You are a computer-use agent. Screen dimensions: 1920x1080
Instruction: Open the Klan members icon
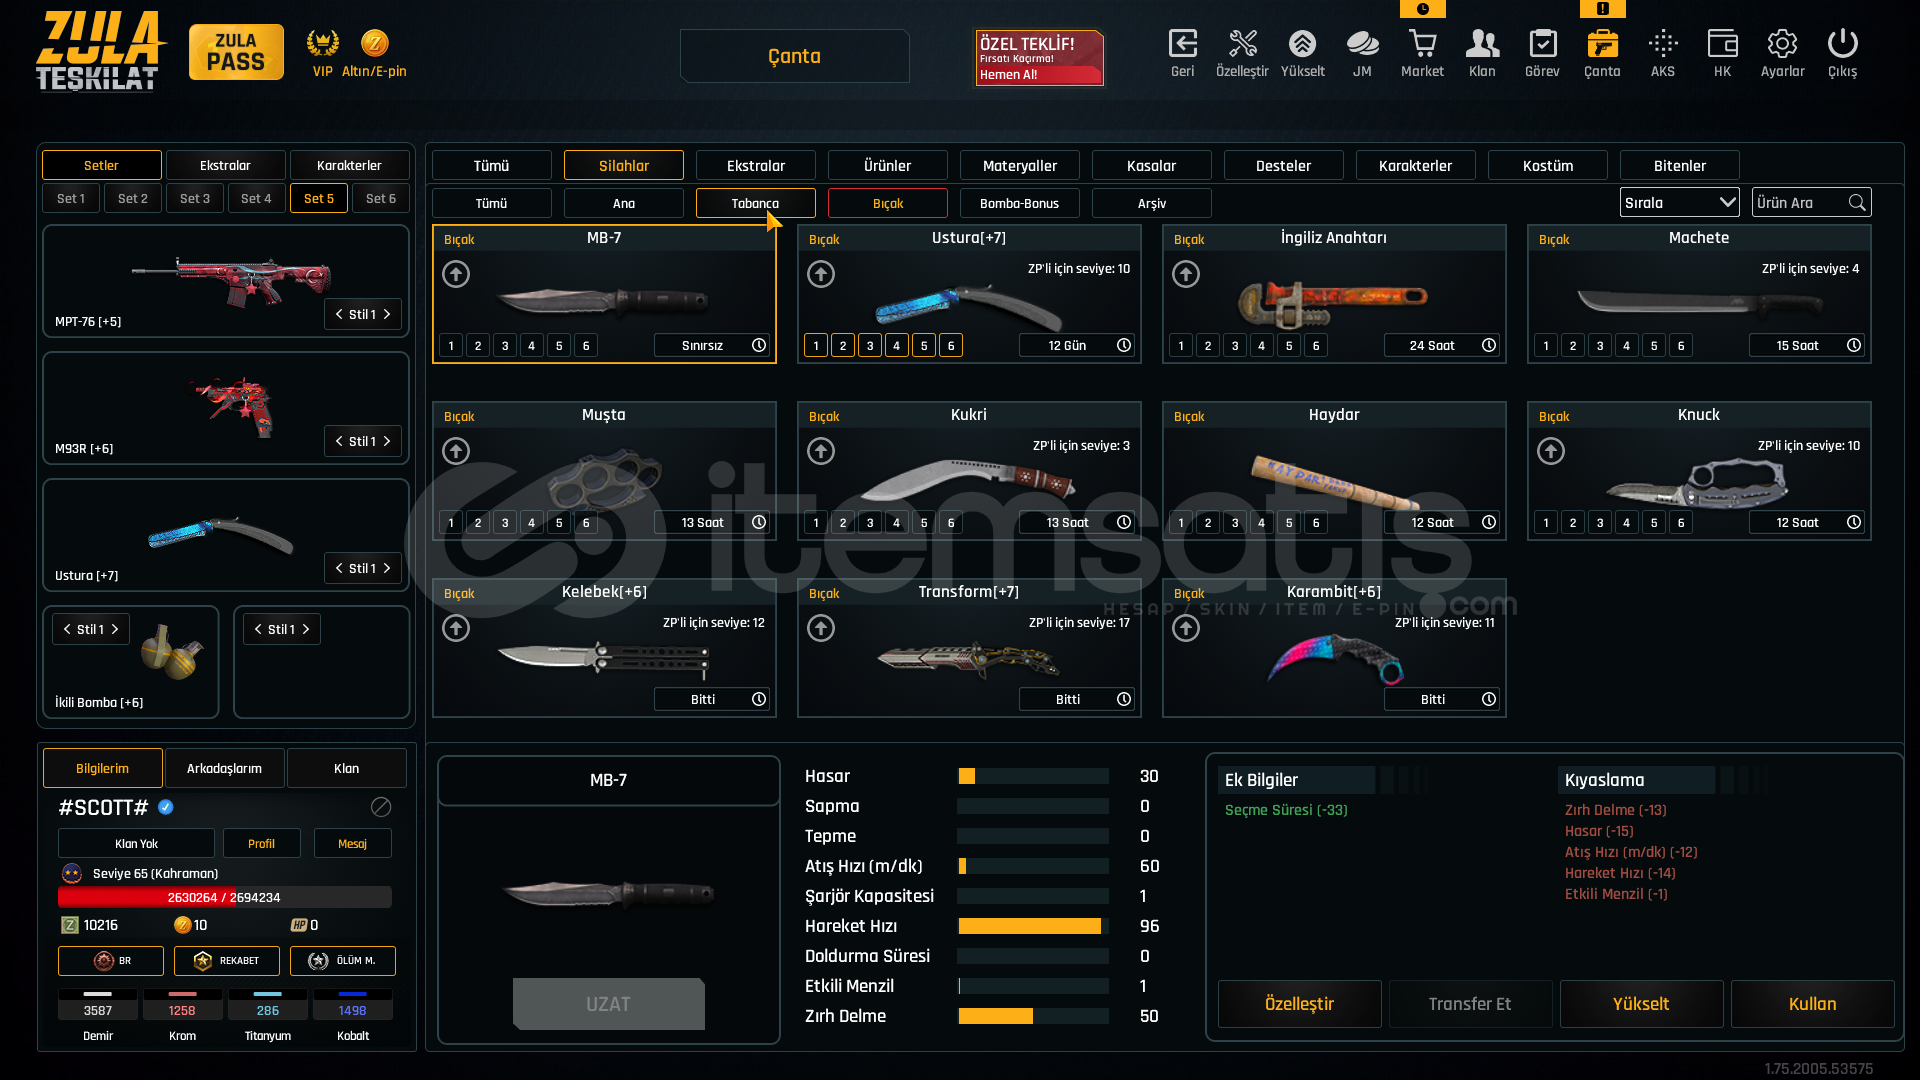coord(1482,44)
